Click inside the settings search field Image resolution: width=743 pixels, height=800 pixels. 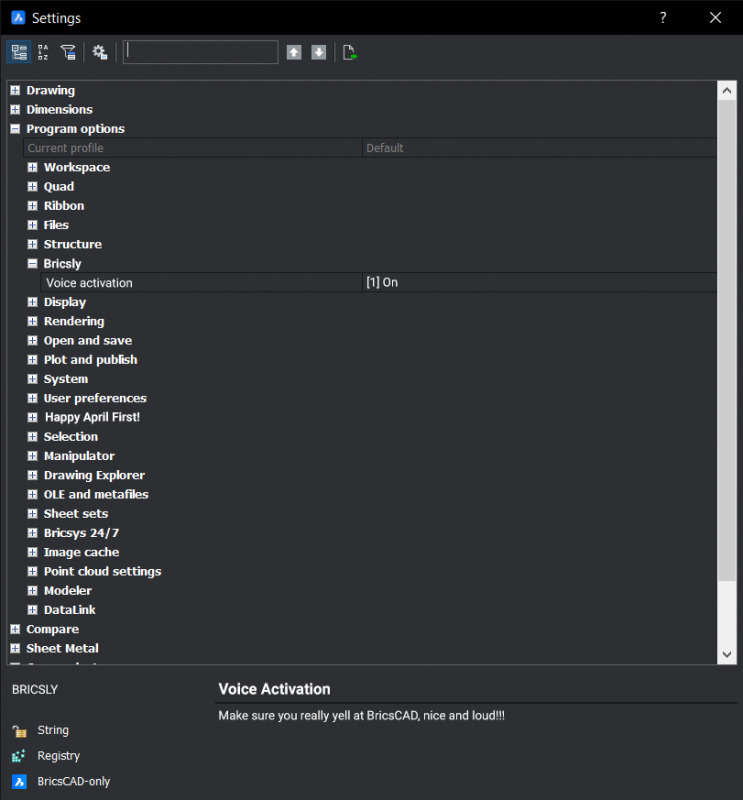[201, 52]
